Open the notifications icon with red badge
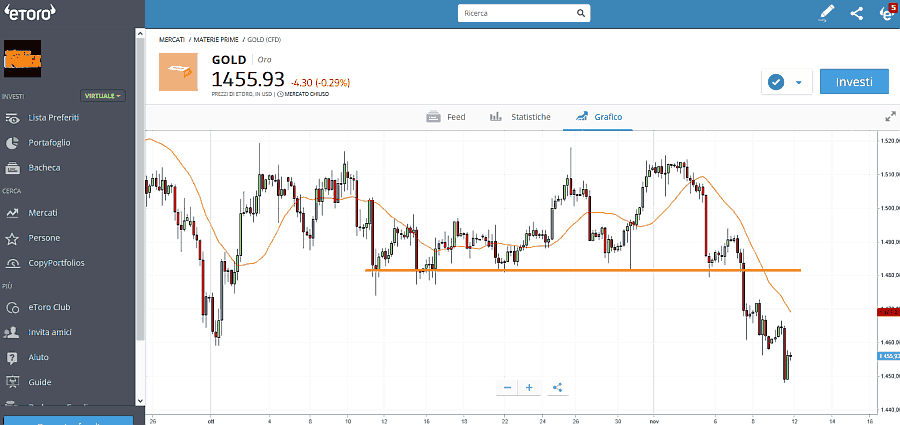Screen dimensions: 900x425 pyautogui.click(x=886, y=13)
